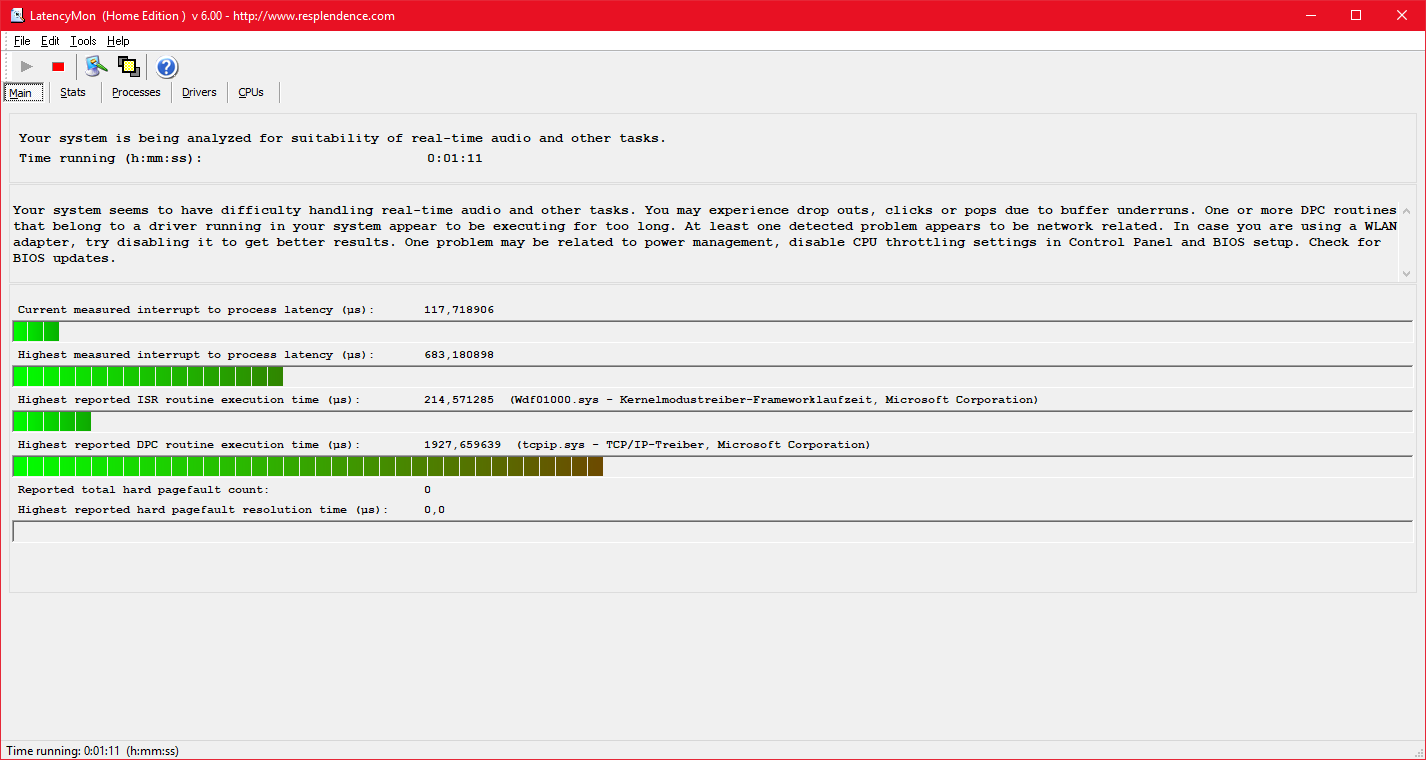Click the overlapping yellow squares toolbar icon
The height and width of the screenshot is (760, 1426).
click(x=128, y=67)
